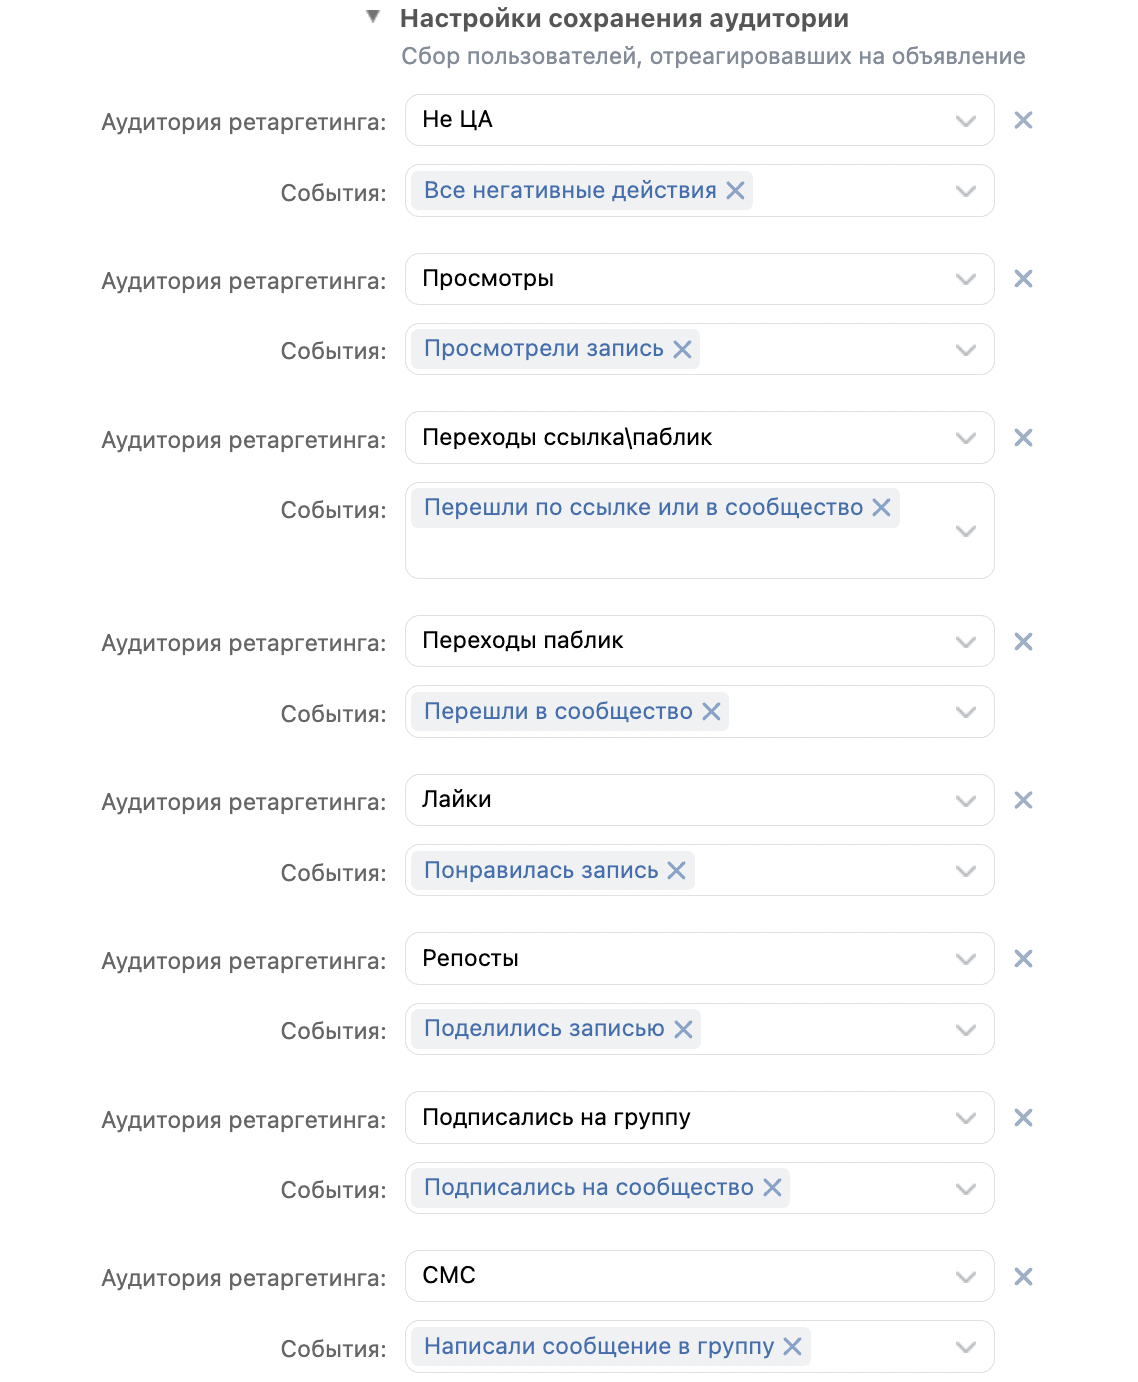Image resolution: width=1138 pixels, height=1382 pixels.
Task: Delete the 'СМС' retargeting audience row
Action: (x=1023, y=1277)
